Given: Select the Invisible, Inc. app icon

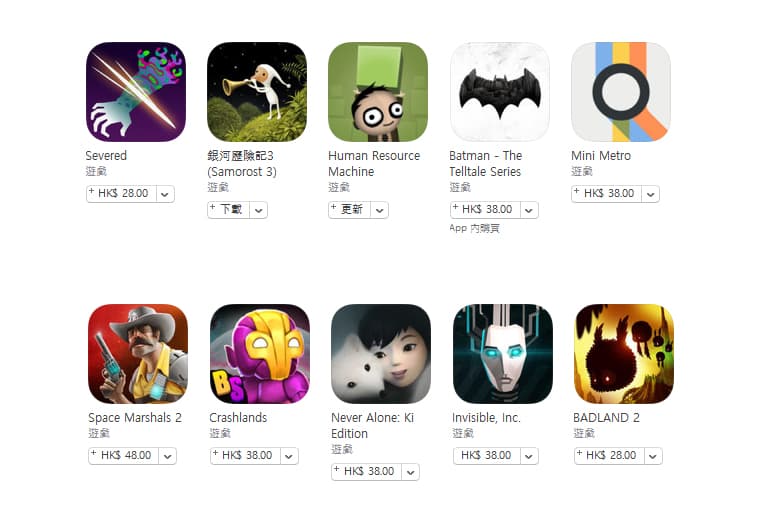Looking at the screenshot, I should 502,354.
